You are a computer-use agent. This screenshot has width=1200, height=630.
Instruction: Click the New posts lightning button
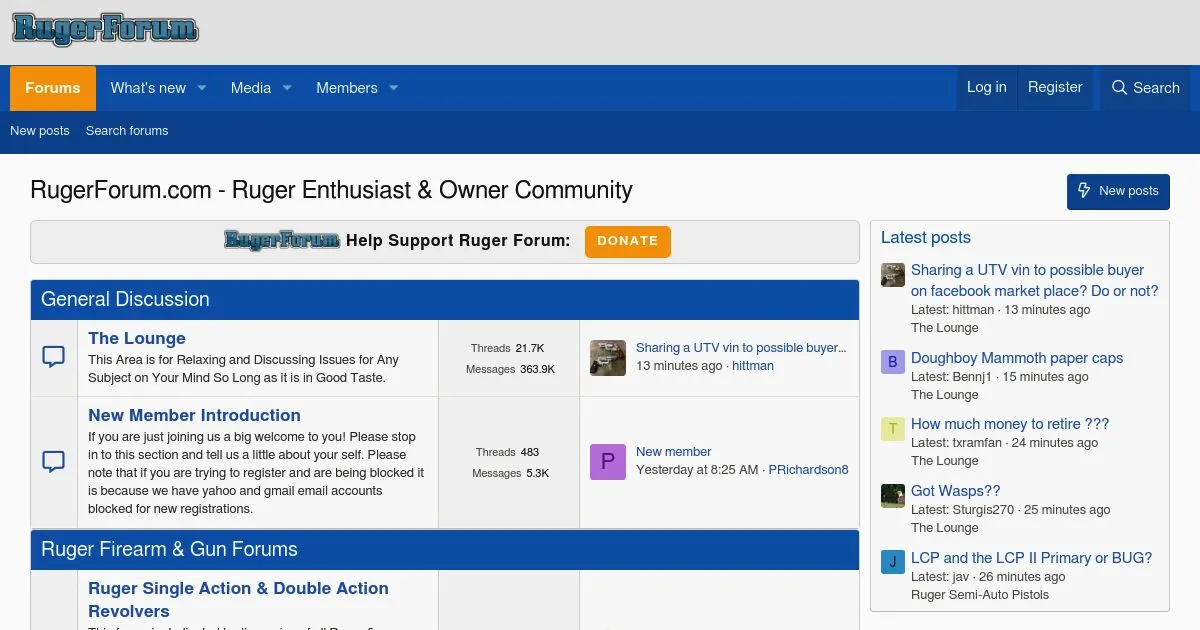coord(1117,191)
